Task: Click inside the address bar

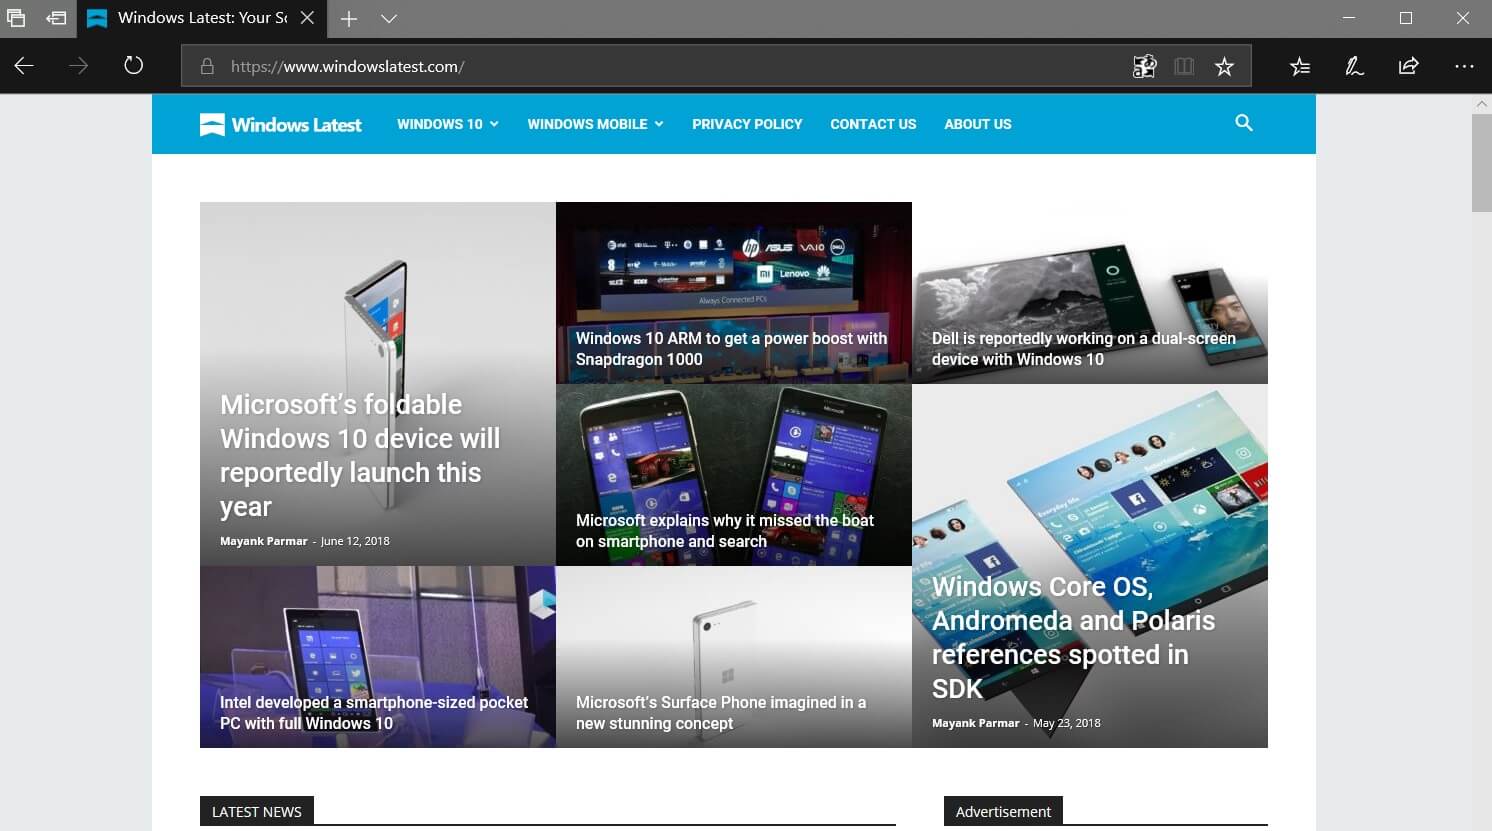Action: tap(600, 66)
